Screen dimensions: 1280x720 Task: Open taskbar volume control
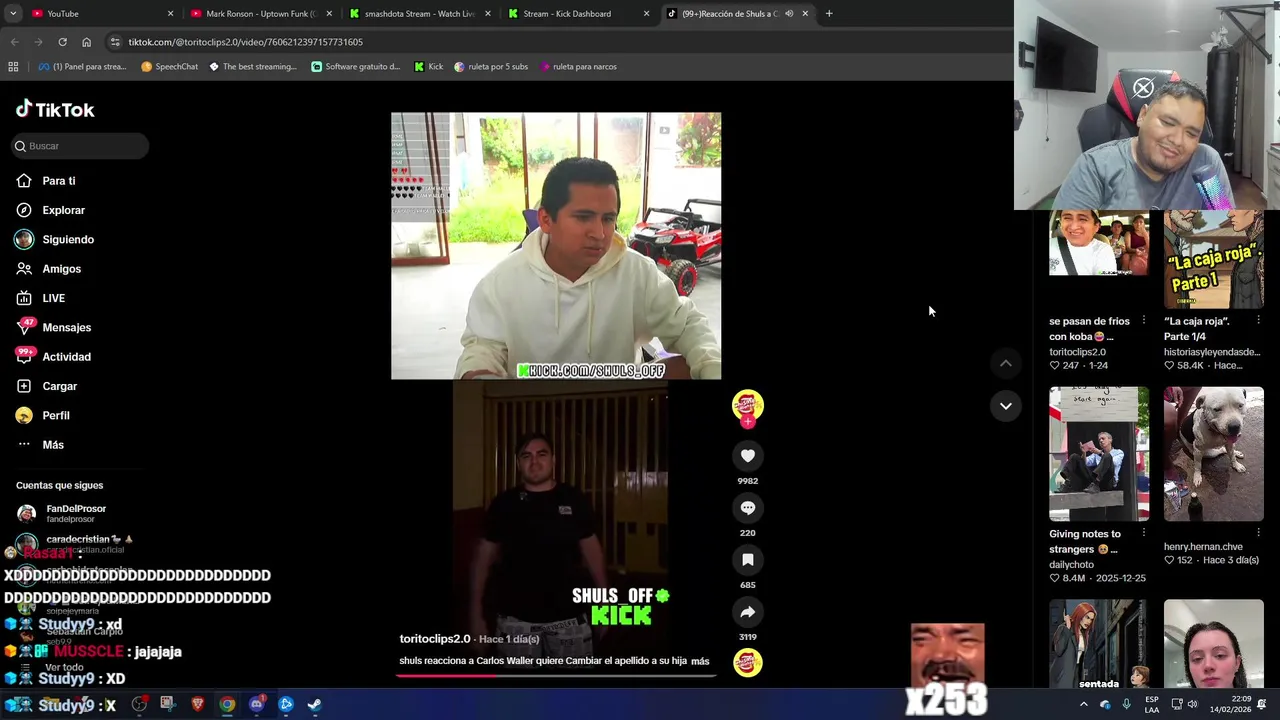1193,704
